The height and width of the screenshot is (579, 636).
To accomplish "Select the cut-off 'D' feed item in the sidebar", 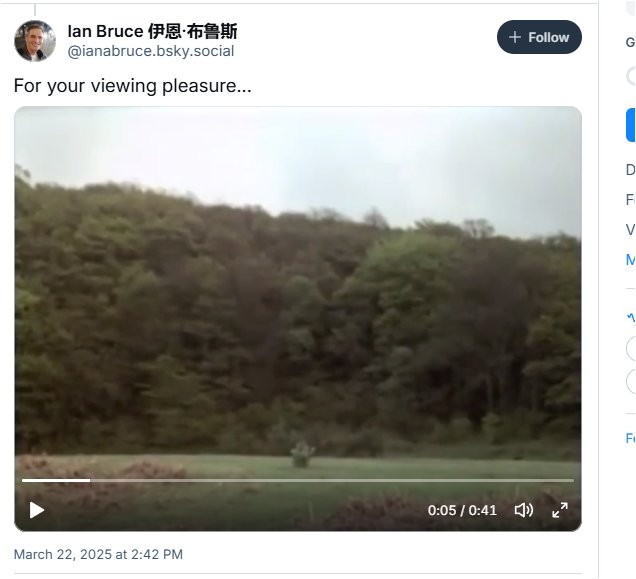I will point(631,170).
